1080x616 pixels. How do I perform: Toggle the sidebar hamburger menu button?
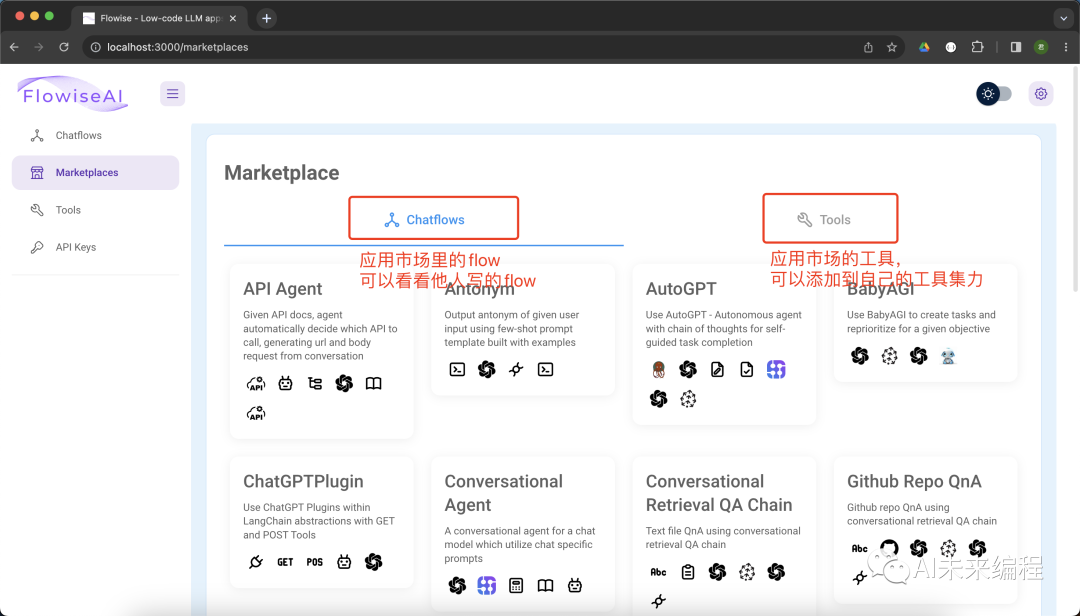[172, 94]
